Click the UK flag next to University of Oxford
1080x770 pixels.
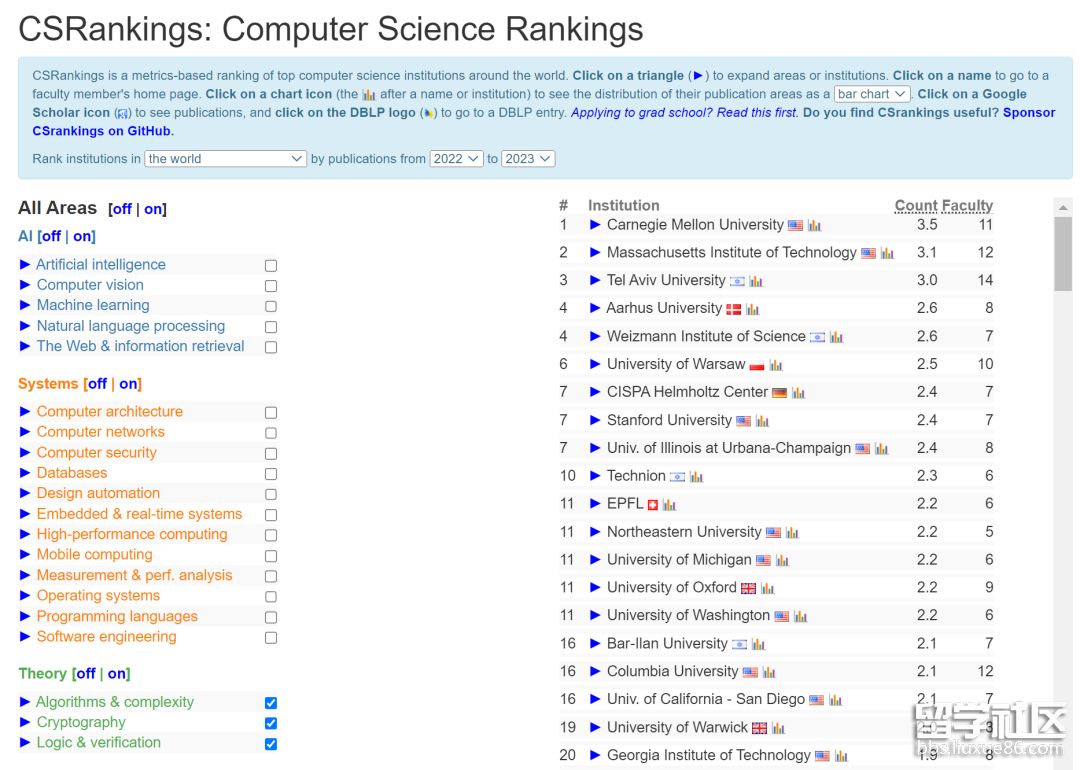[749, 588]
